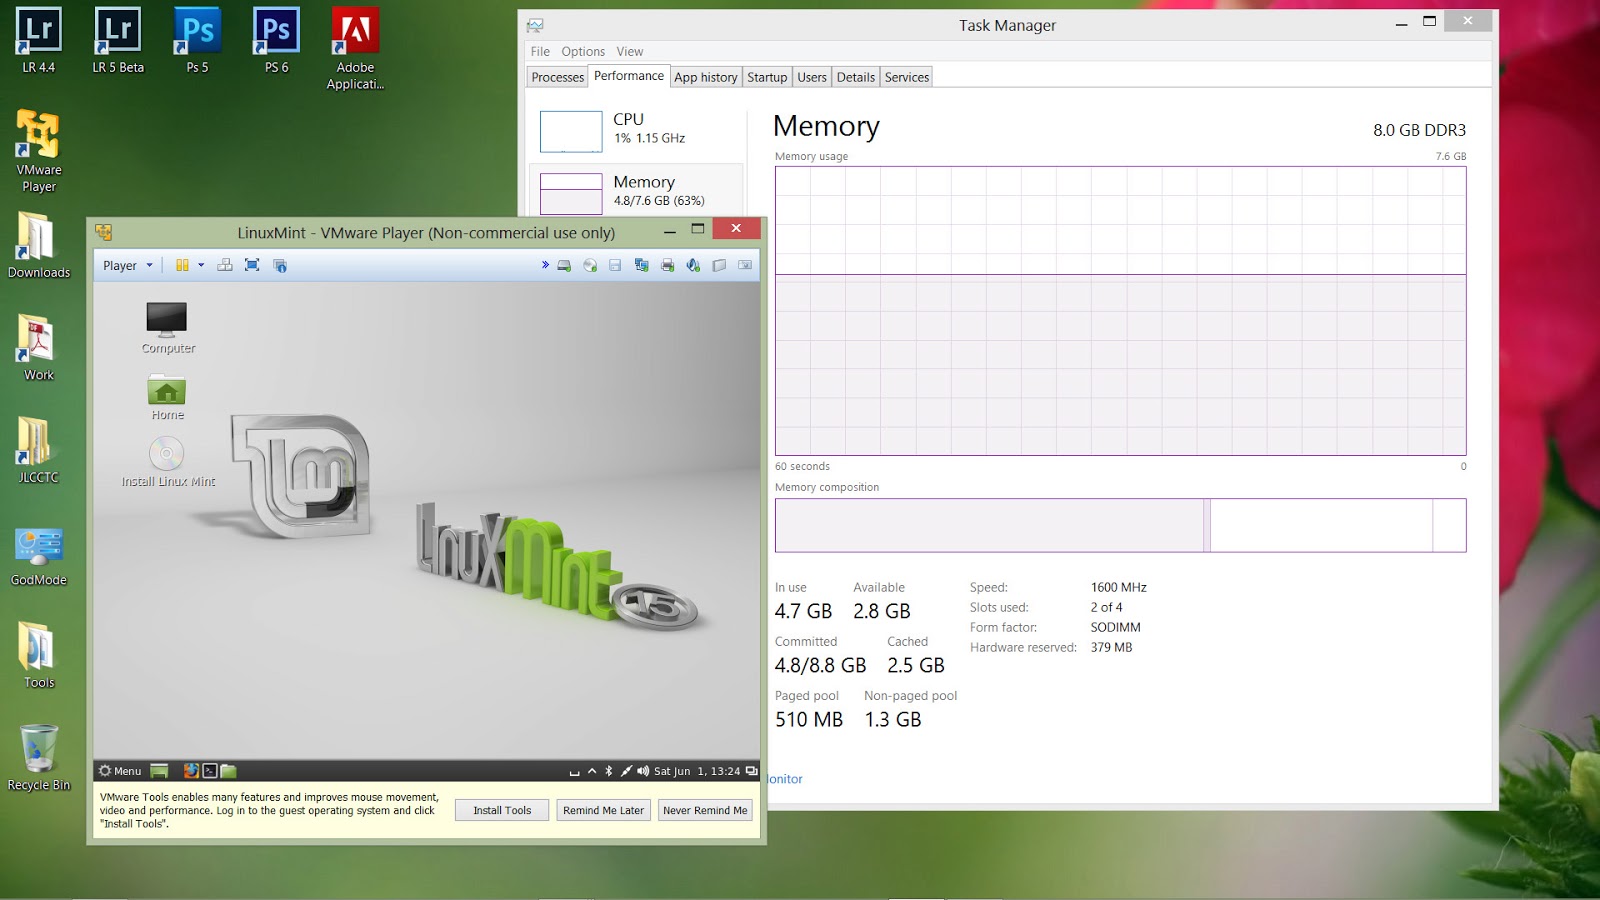
Task: Switch to the Processes tab
Action: (558, 77)
